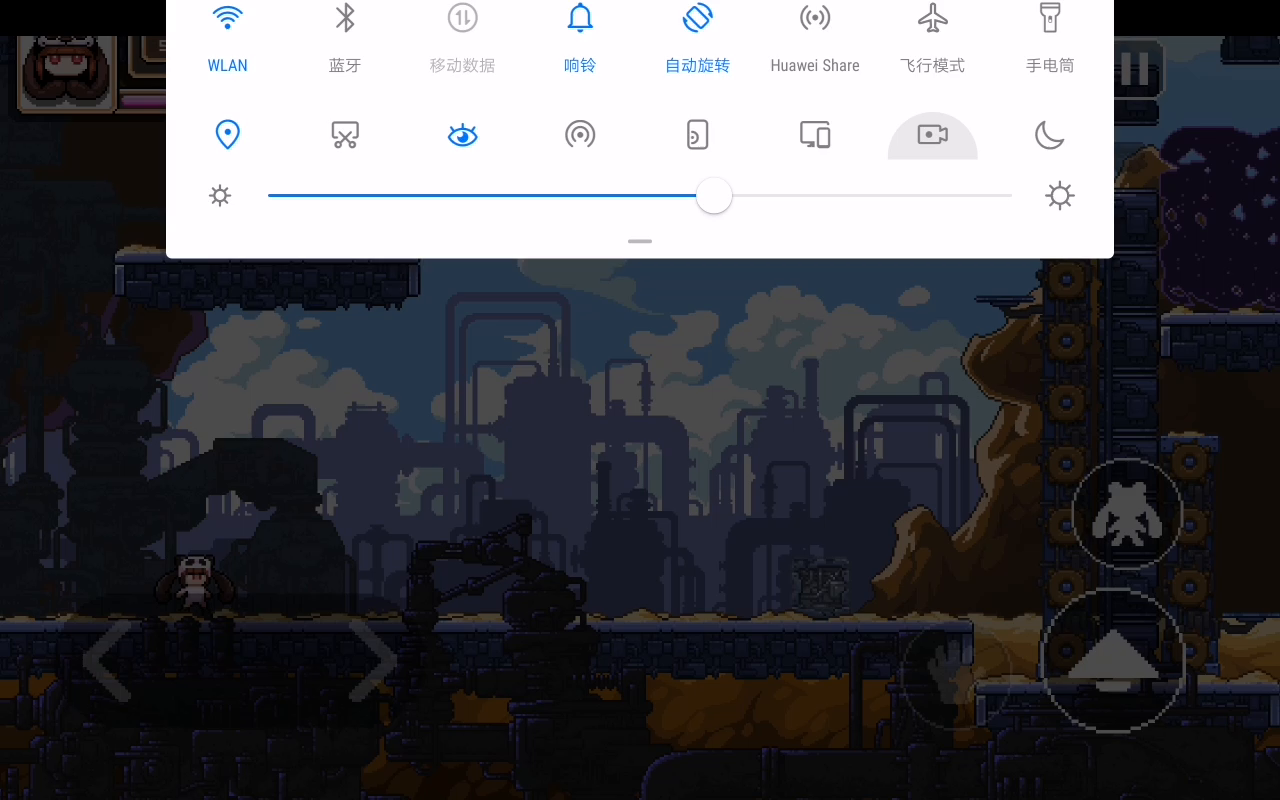Tap the NFC phone icon
The height and width of the screenshot is (800, 1280).
697,135
